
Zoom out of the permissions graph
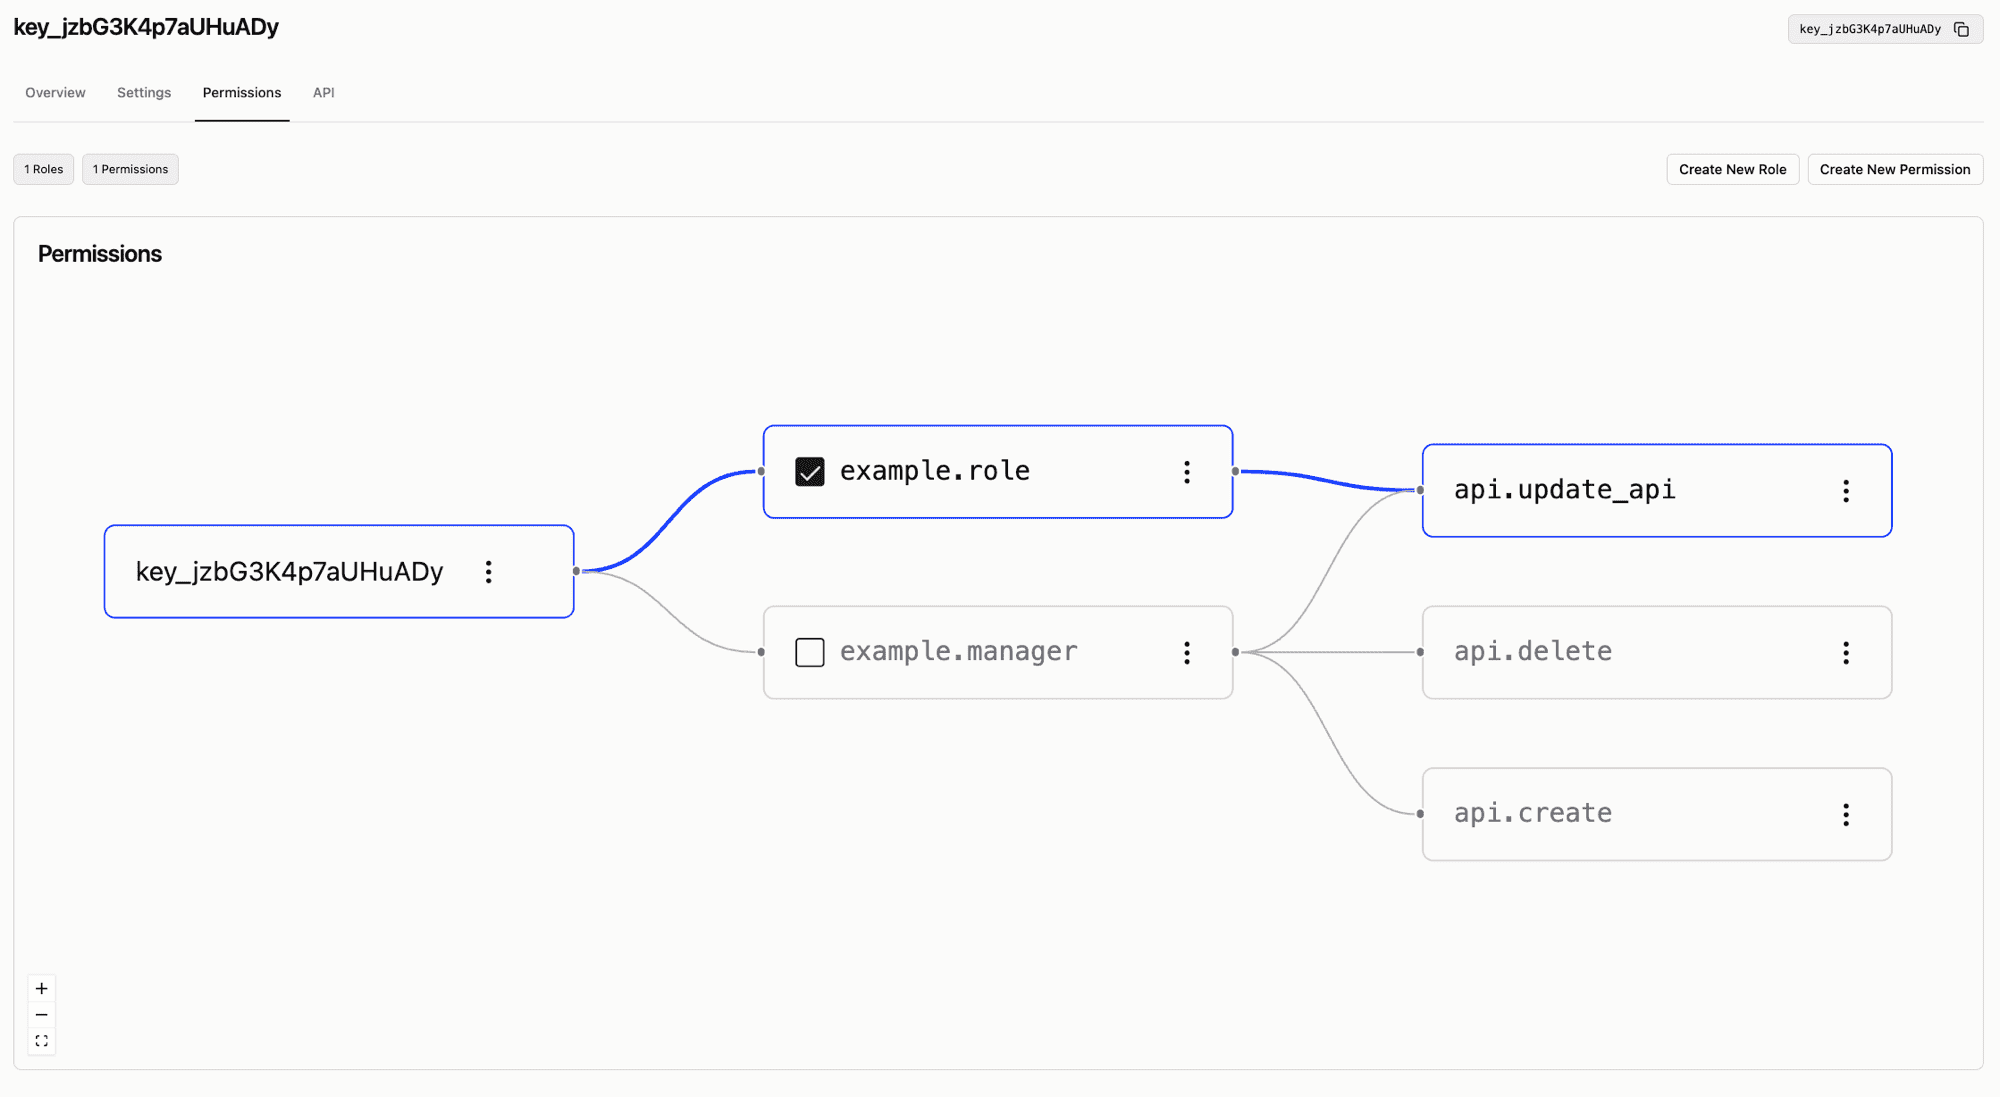point(41,1014)
